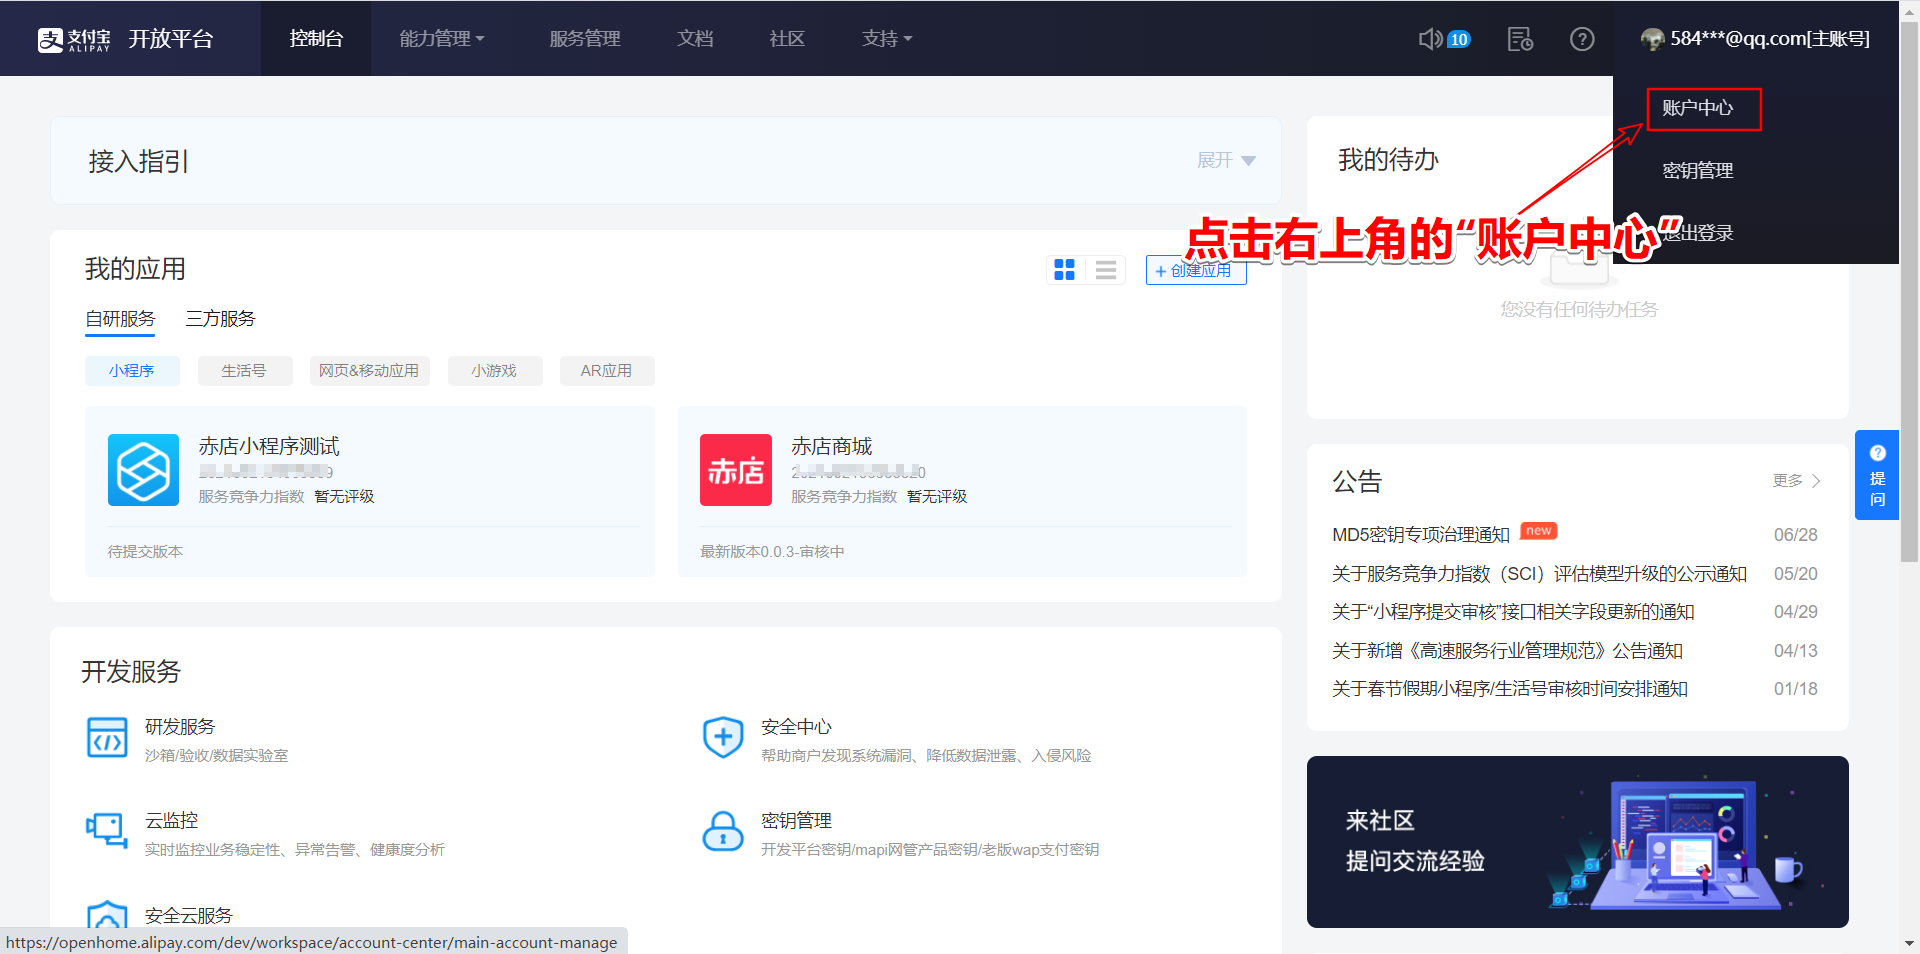Open the 支持 dropdown menu
The width and height of the screenshot is (1920, 954).
click(x=887, y=39)
